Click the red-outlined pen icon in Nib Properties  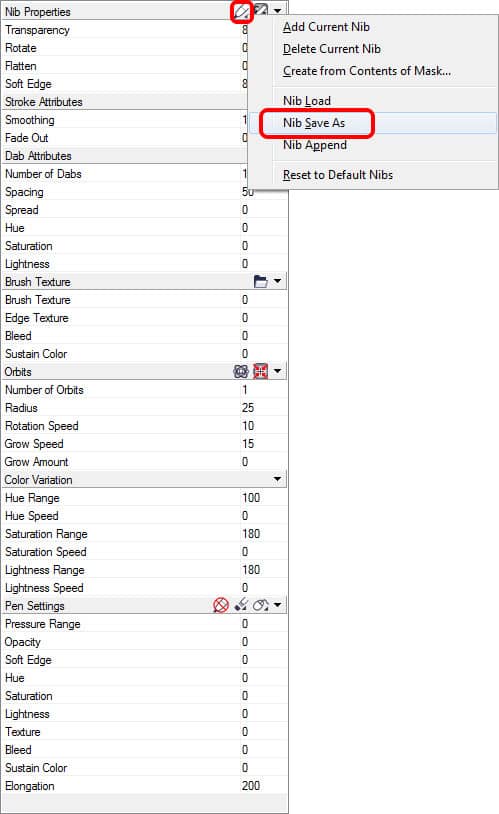pos(241,11)
